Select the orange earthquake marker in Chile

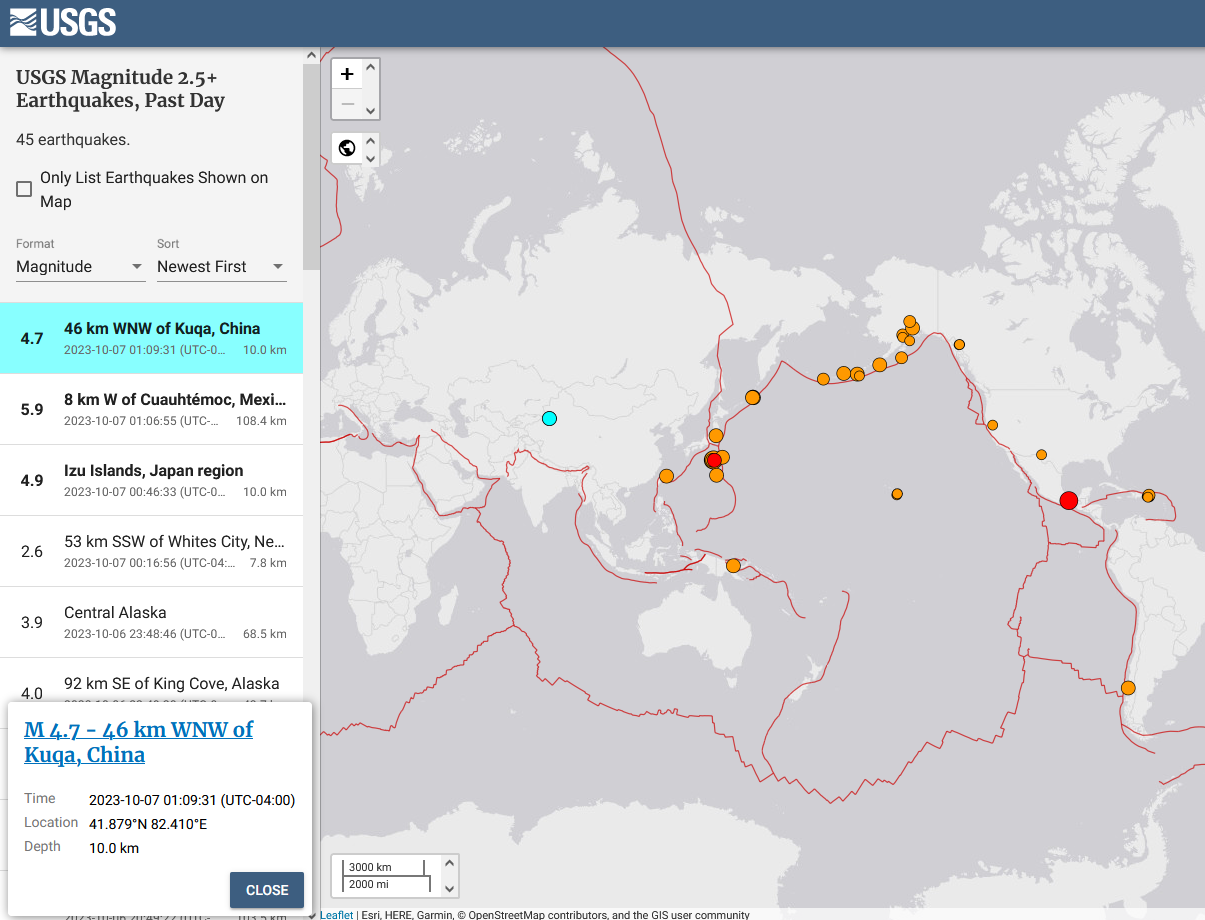tap(1128, 688)
